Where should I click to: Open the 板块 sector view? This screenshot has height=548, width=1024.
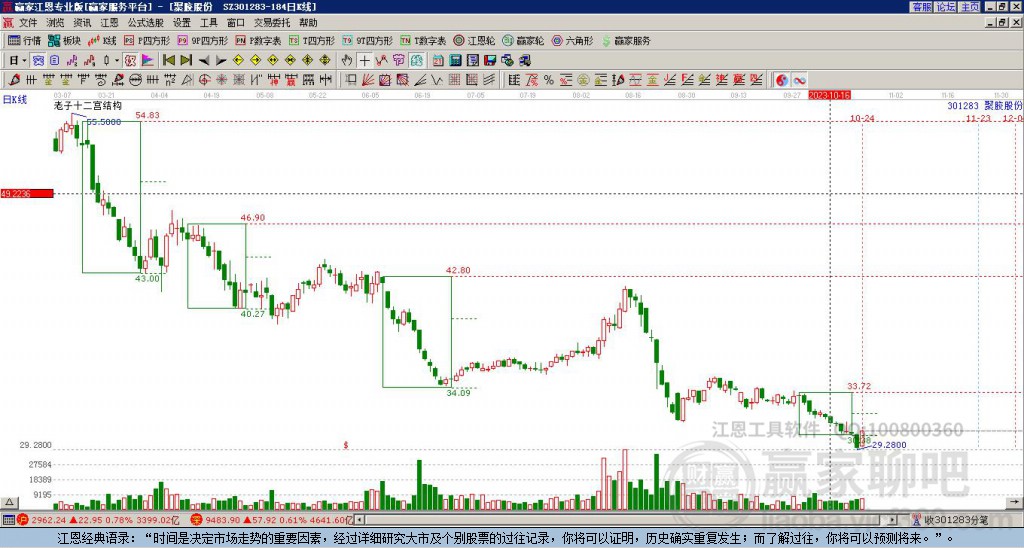tap(64, 40)
